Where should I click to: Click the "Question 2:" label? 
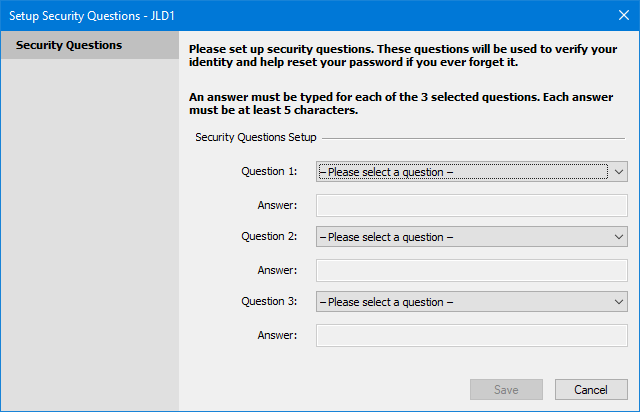pyautogui.click(x=269, y=236)
